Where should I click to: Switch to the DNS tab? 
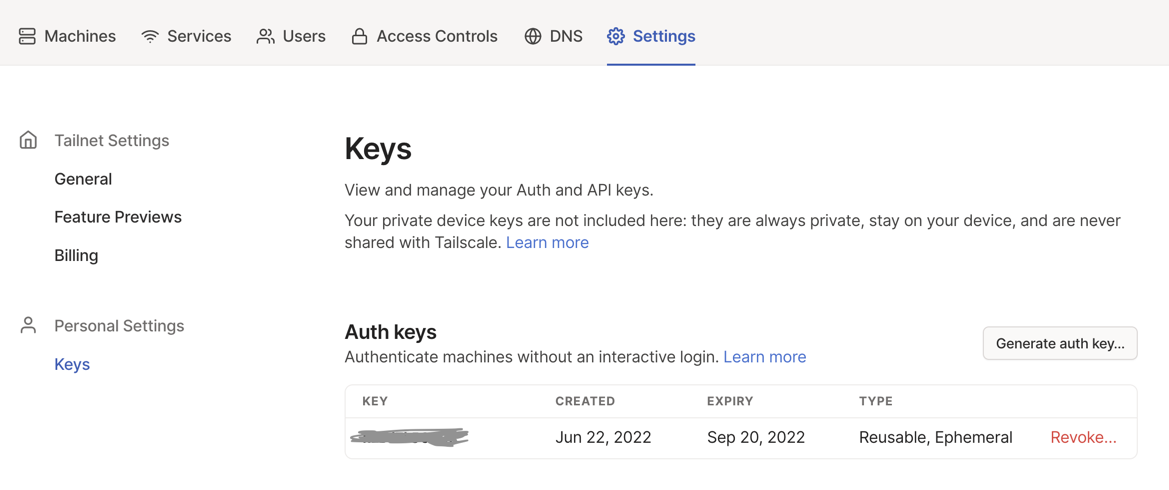pos(553,36)
